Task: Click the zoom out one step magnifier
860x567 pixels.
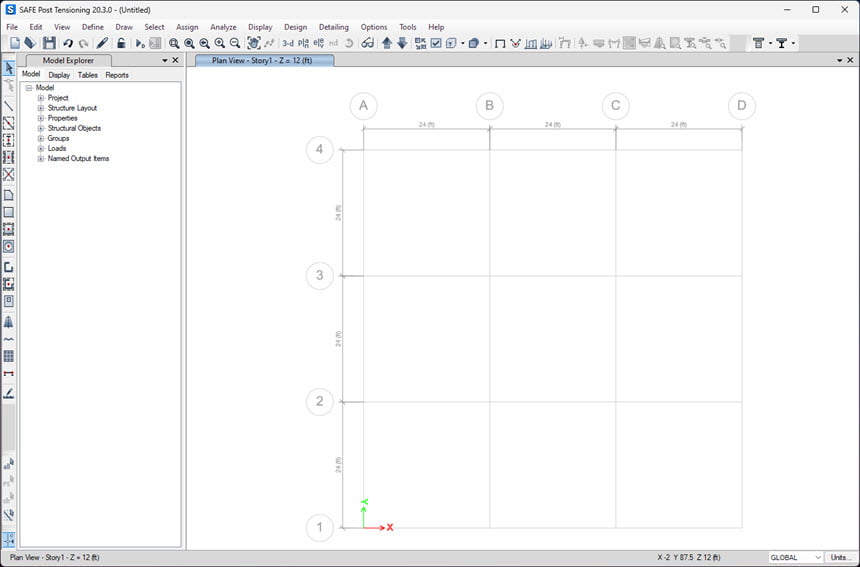Action: (235, 43)
